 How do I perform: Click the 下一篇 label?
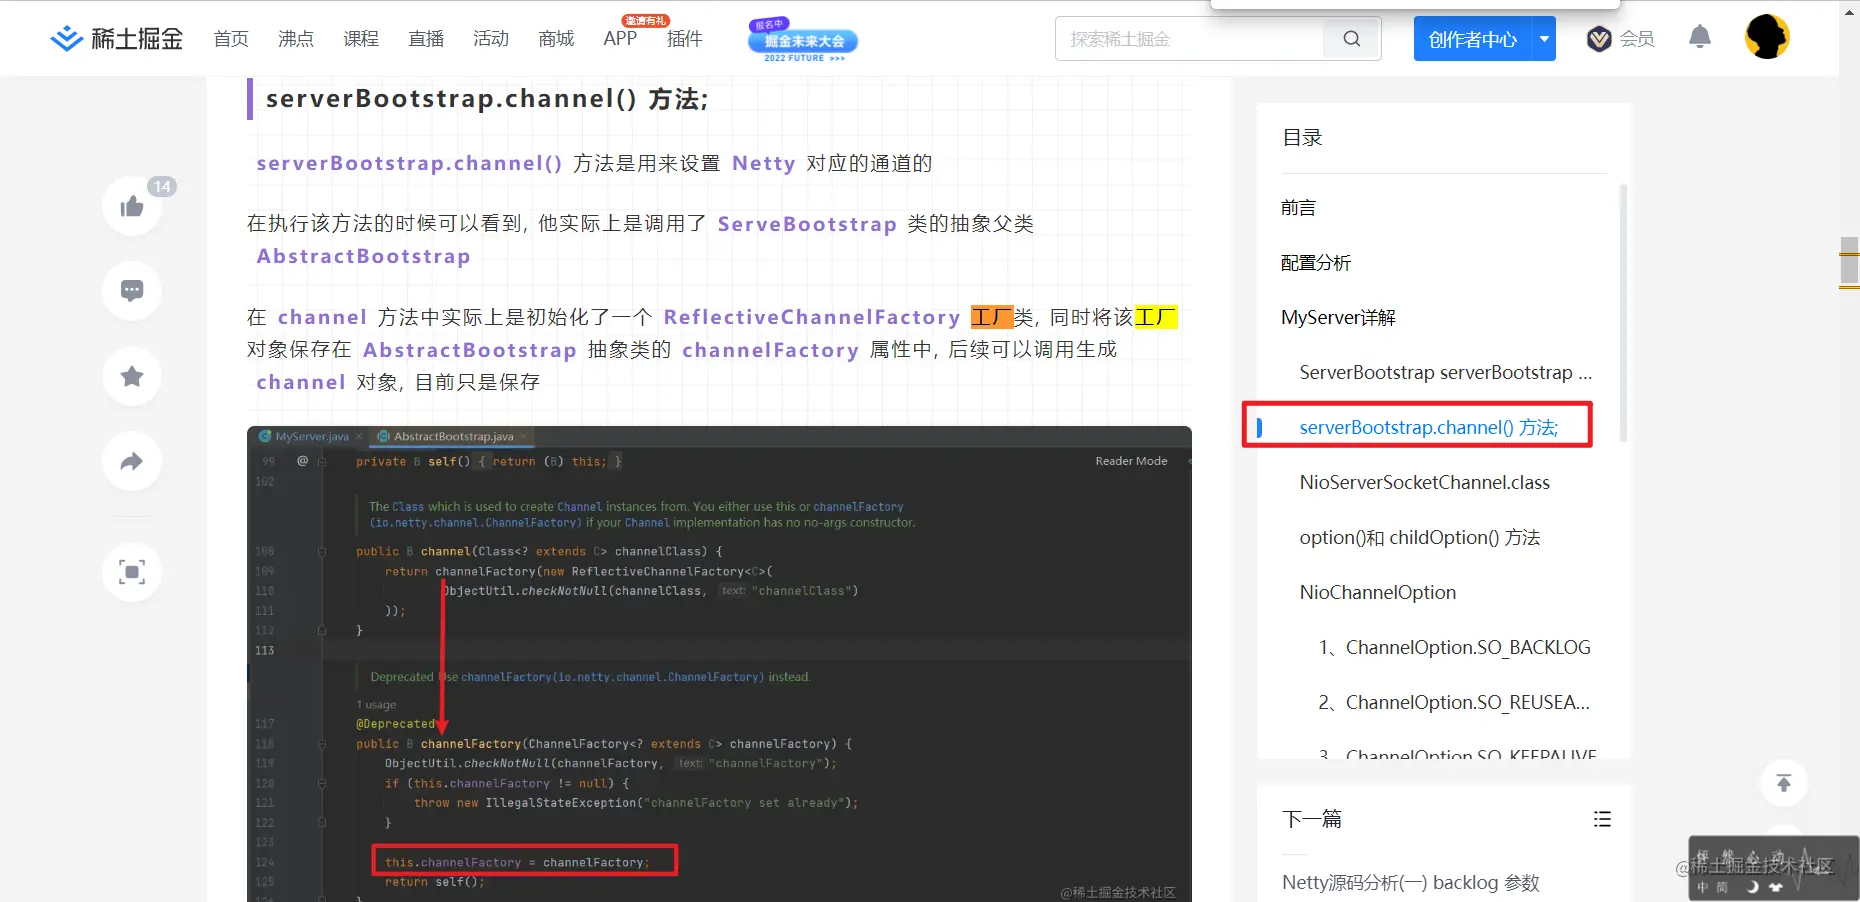(x=1312, y=819)
